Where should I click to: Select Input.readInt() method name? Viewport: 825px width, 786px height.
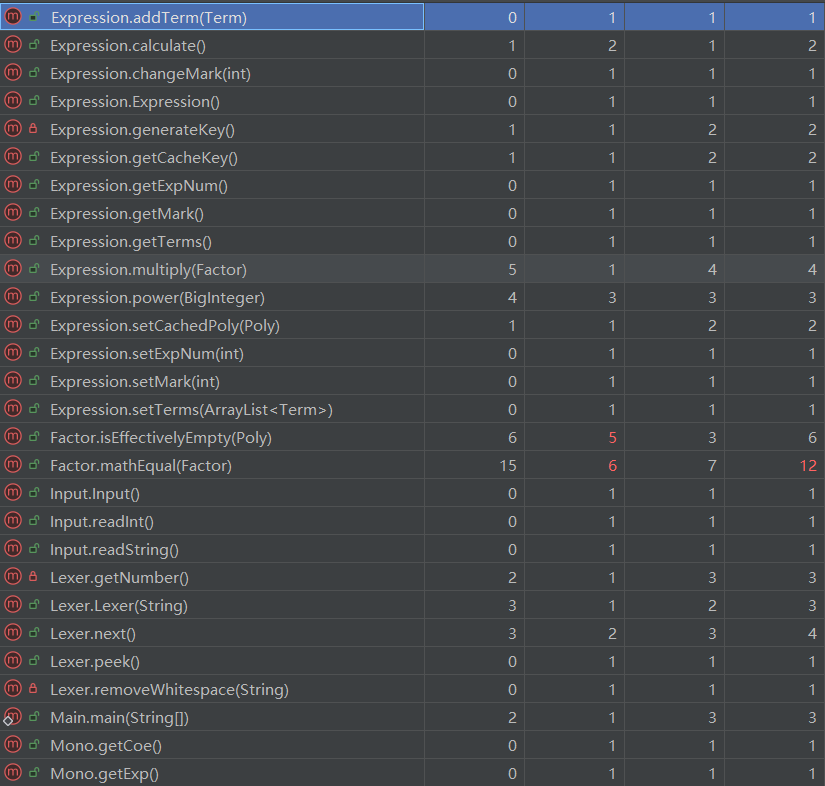coord(102,521)
